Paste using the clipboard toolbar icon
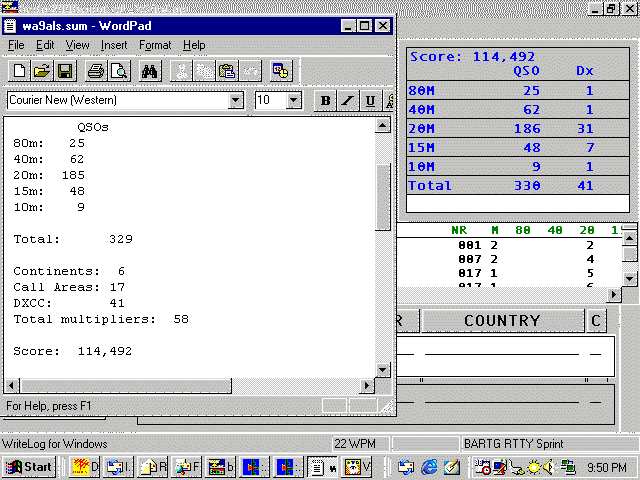This screenshot has height=480, width=640. pyautogui.click(x=226, y=71)
